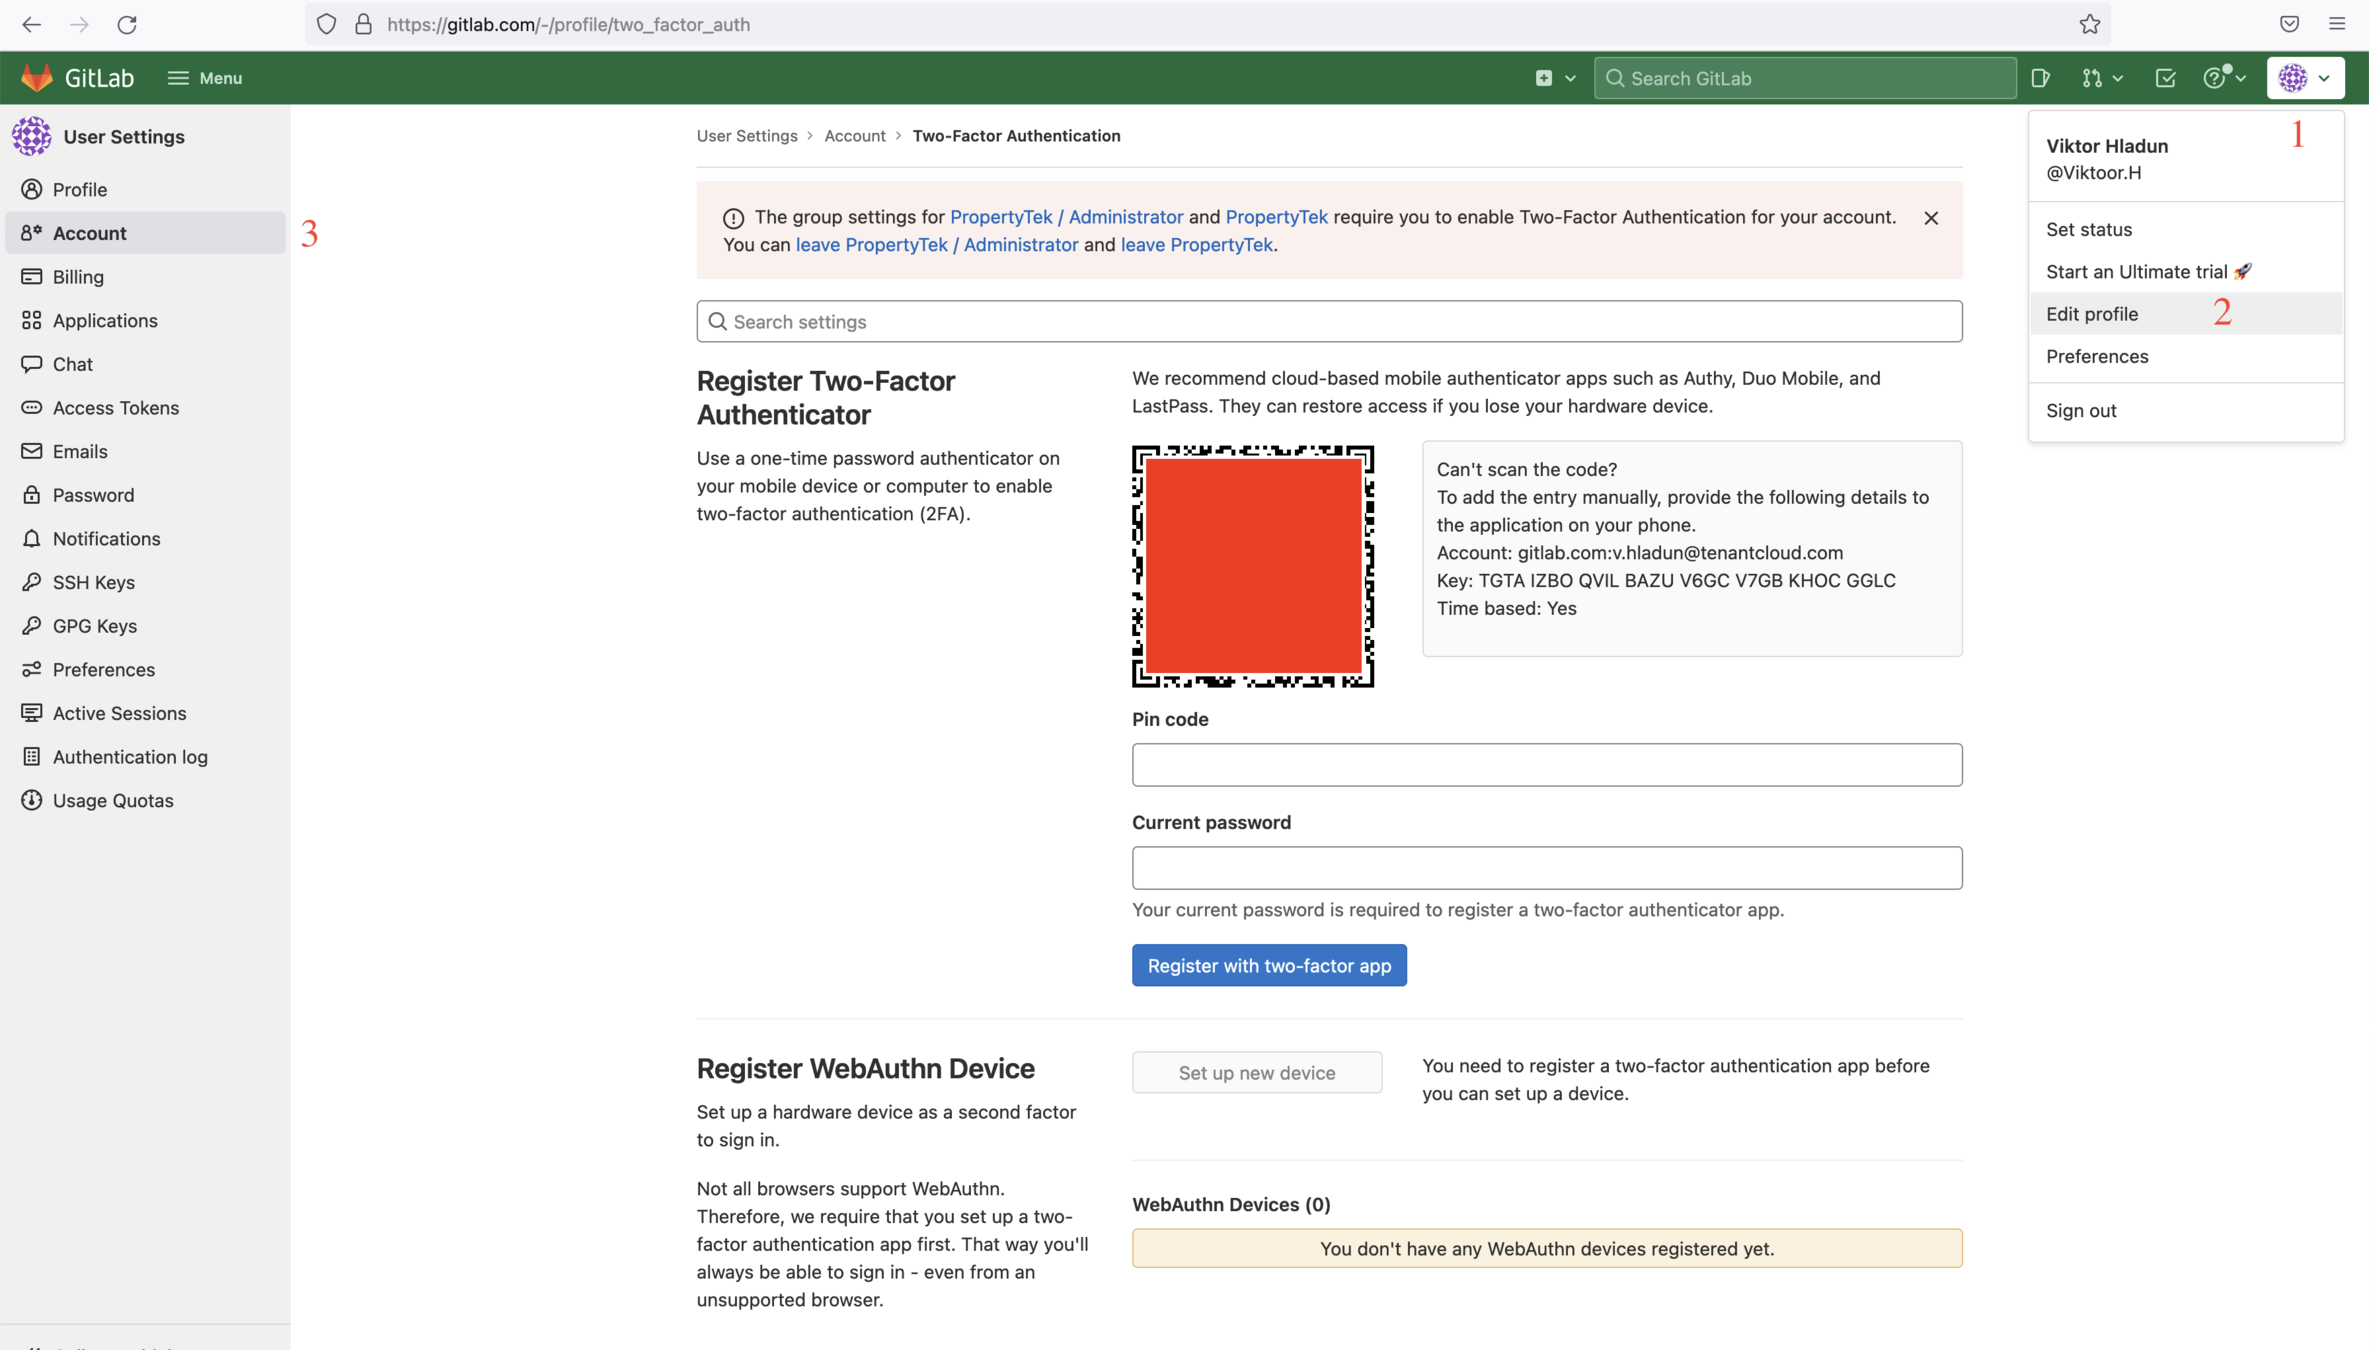The height and width of the screenshot is (1350, 2369).
Task: Expand the create new plus dropdown
Action: coord(1555,78)
